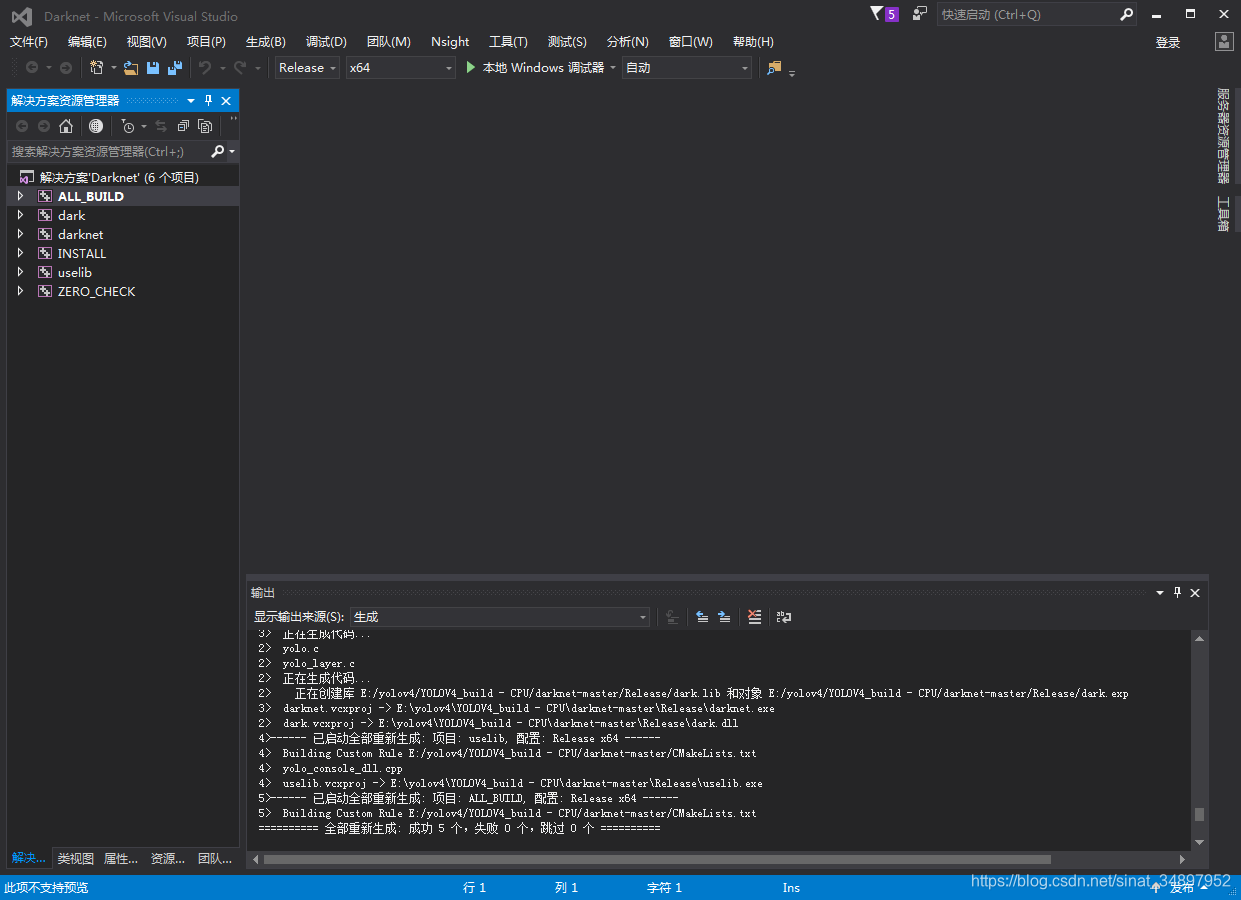The width and height of the screenshot is (1241, 900).
Task: Select the uselib project item
Action: [74, 272]
